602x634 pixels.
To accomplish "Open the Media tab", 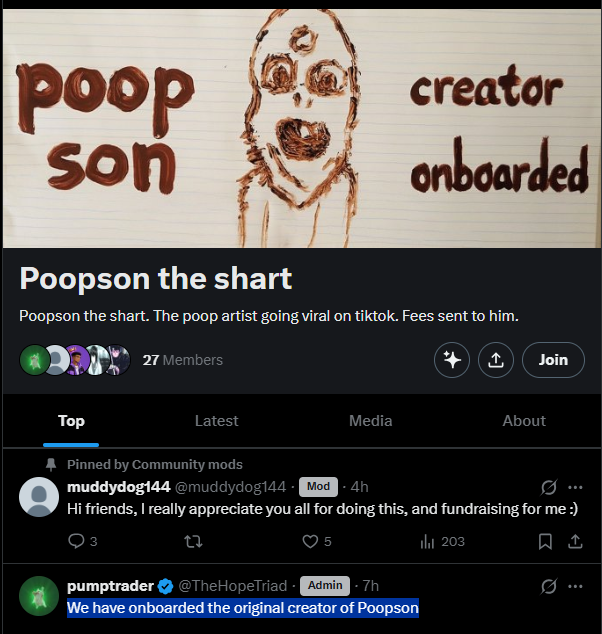I will 370,421.
